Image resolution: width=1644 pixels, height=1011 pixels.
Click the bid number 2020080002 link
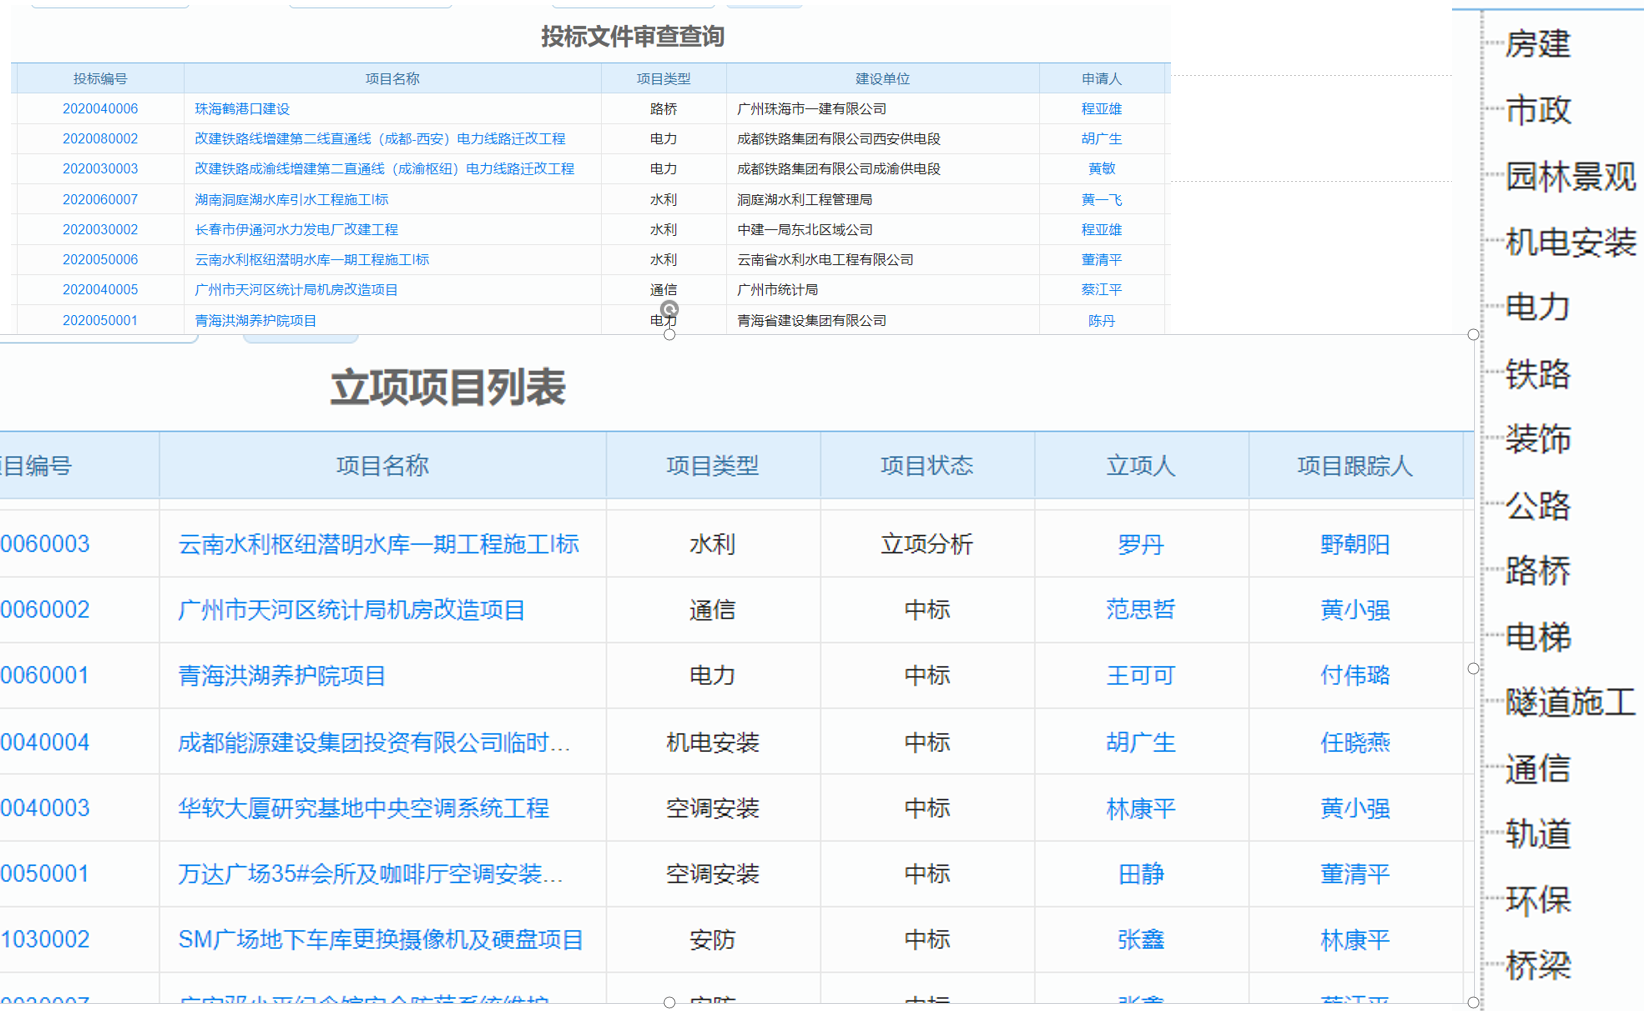100,139
